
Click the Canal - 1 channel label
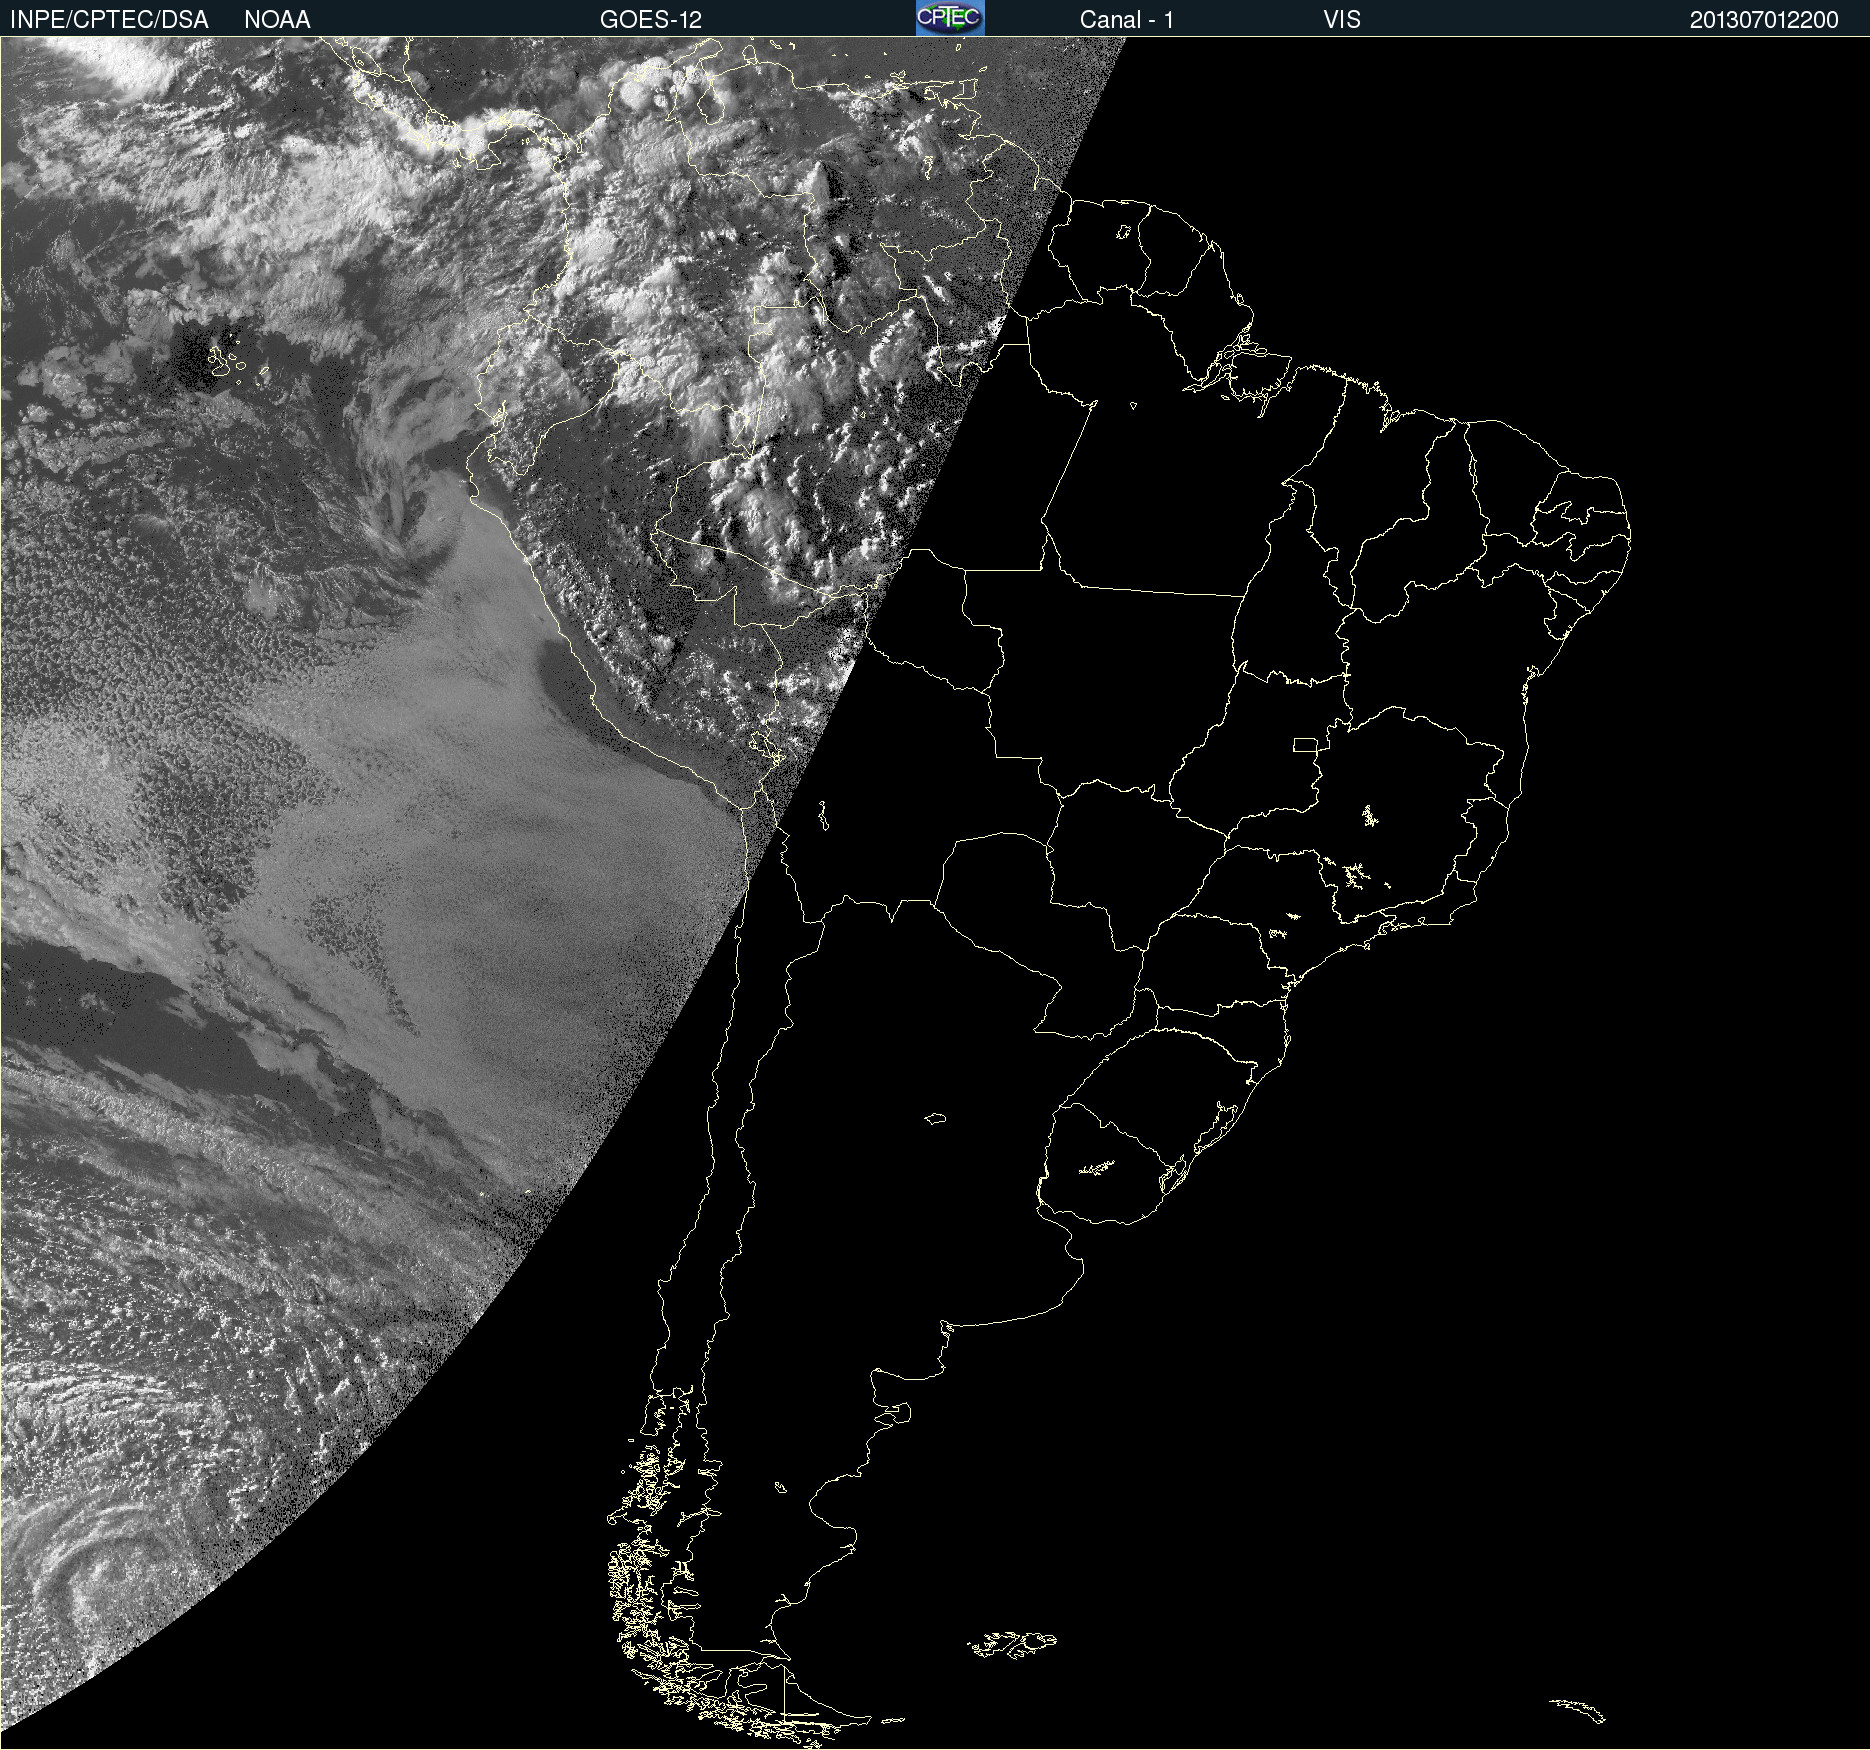pyautogui.click(x=1127, y=20)
